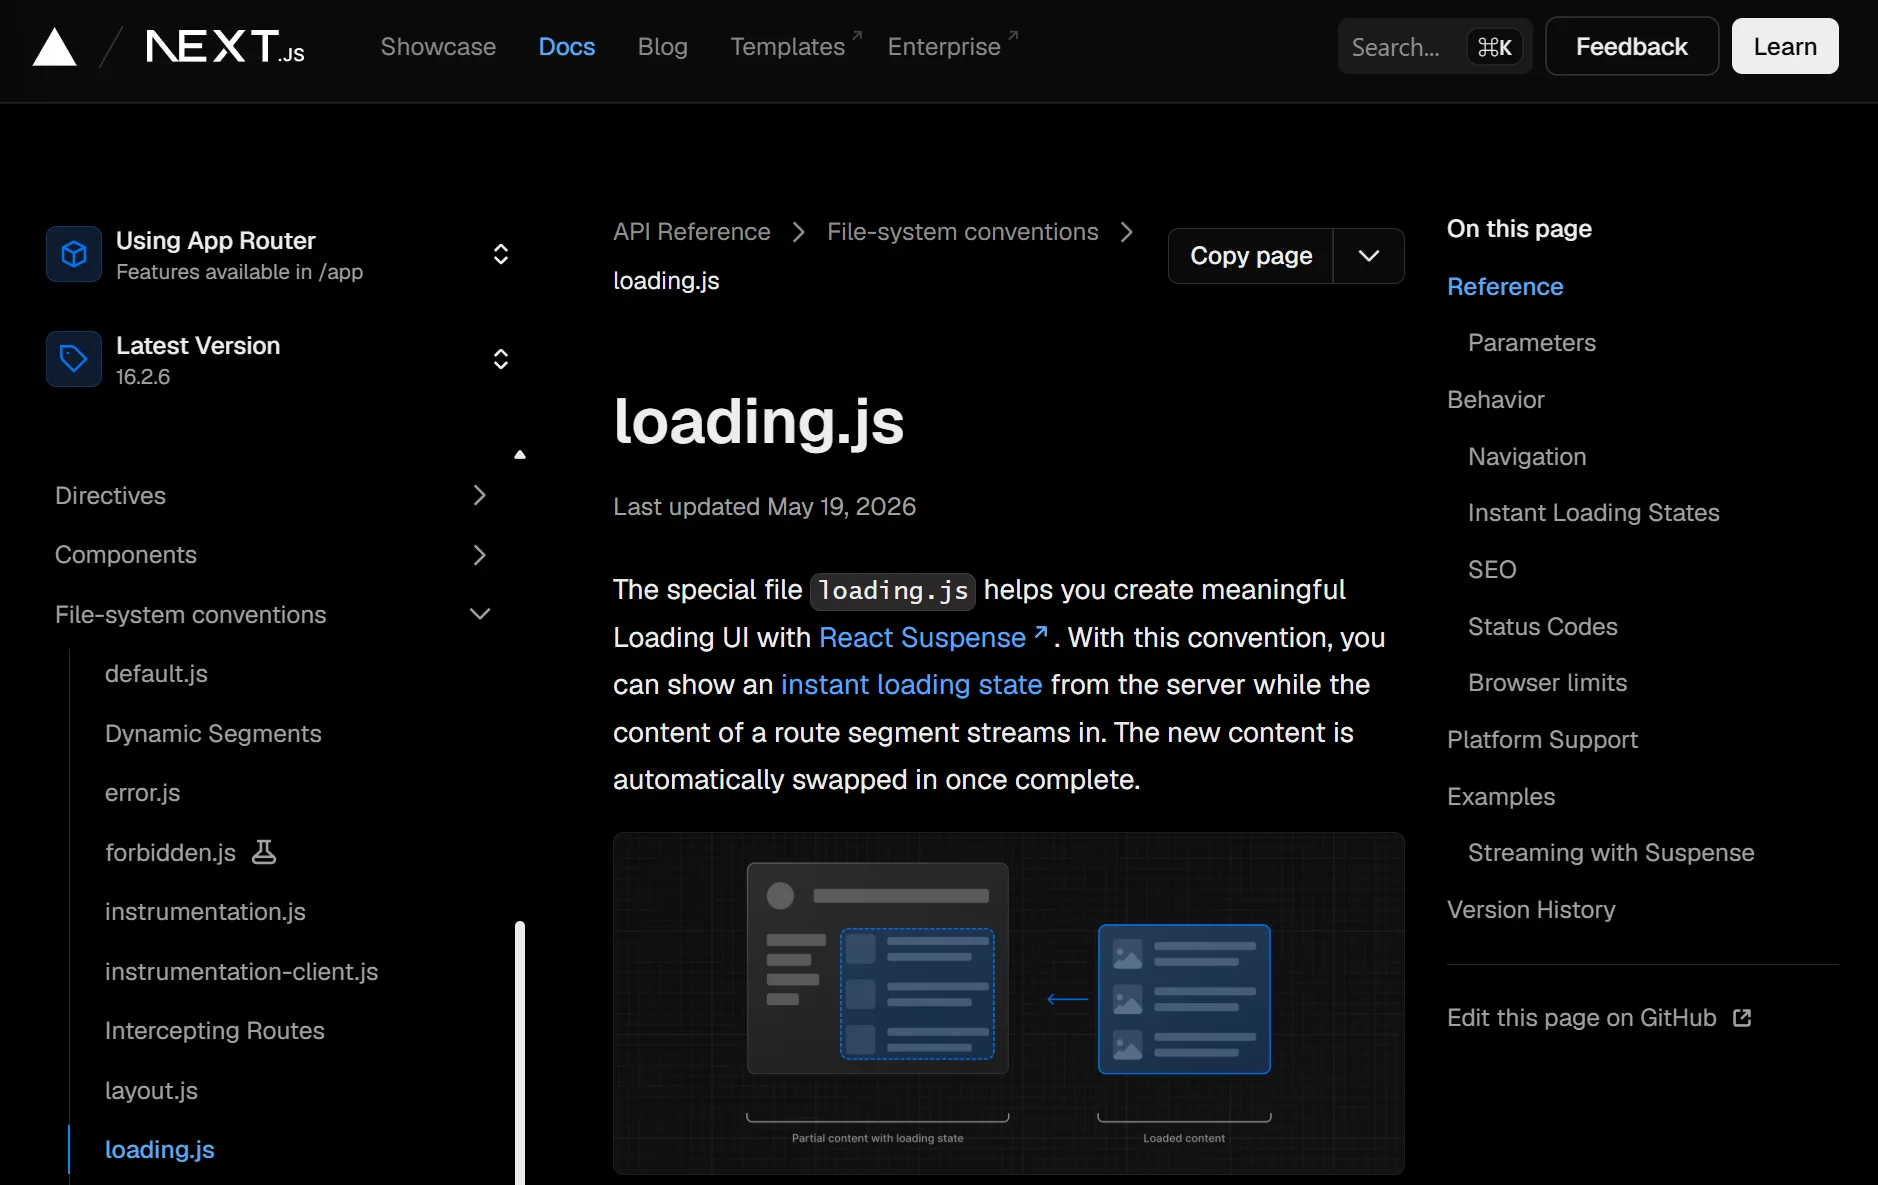Click the Feedback button
The height and width of the screenshot is (1185, 1878).
(1632, 47)
